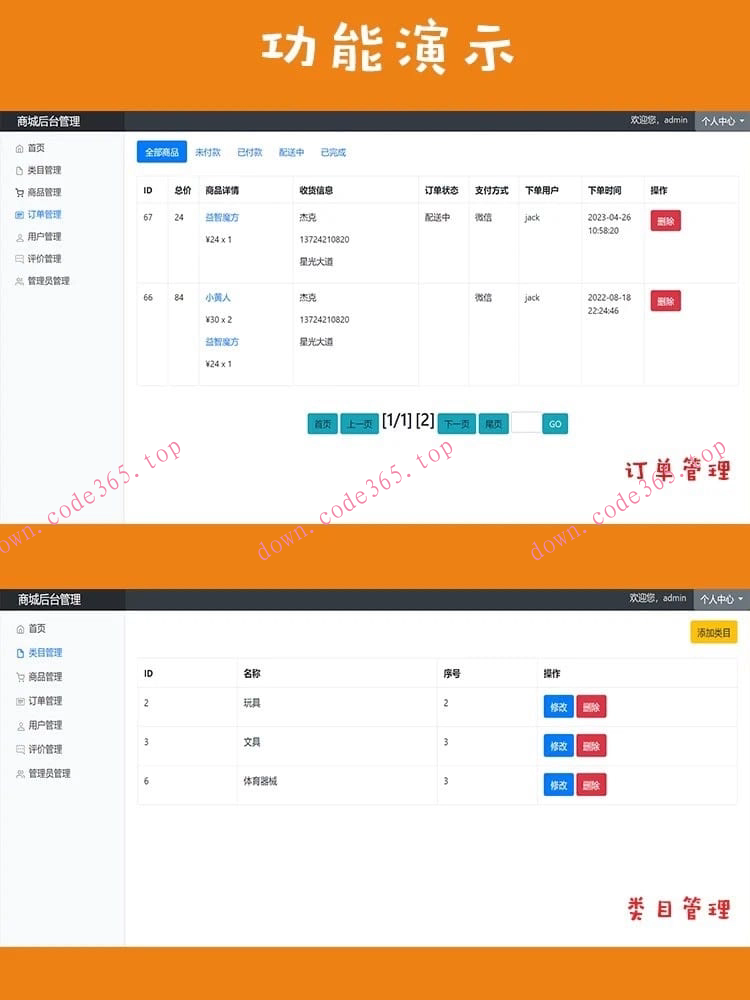Click 用户管理 person icon in upper sidebar
750x1000 pixels.
[x=20, y=237]
